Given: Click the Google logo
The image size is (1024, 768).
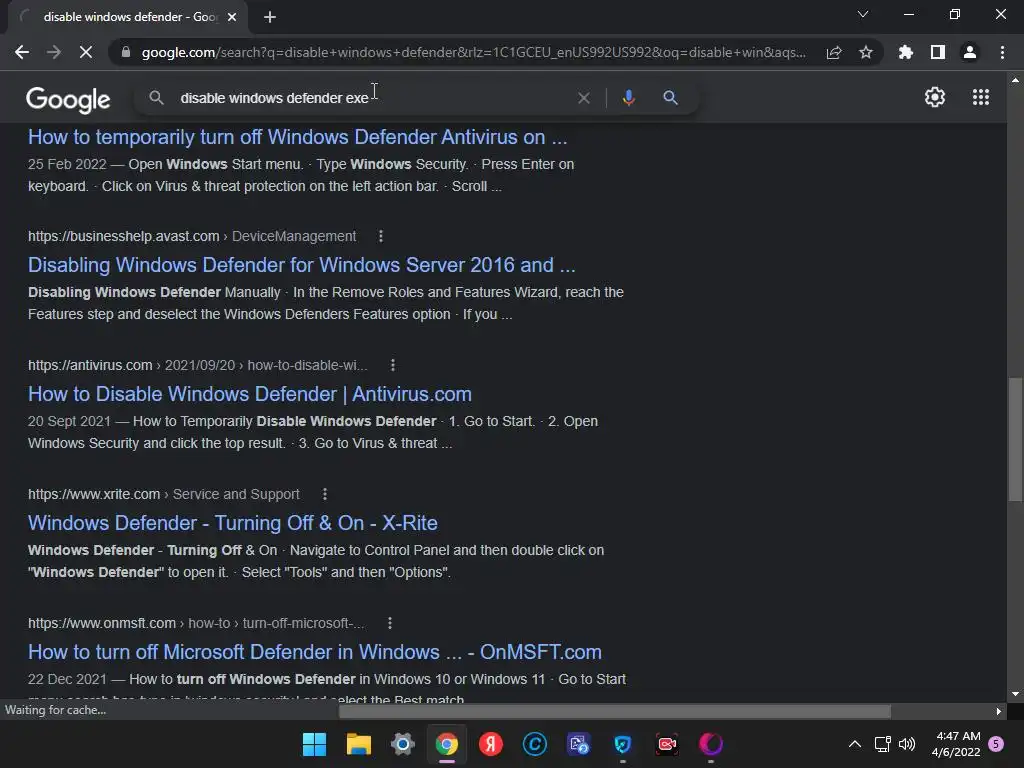Looking at the screenshot, I should pyautogui.click(x=68, y=99).
